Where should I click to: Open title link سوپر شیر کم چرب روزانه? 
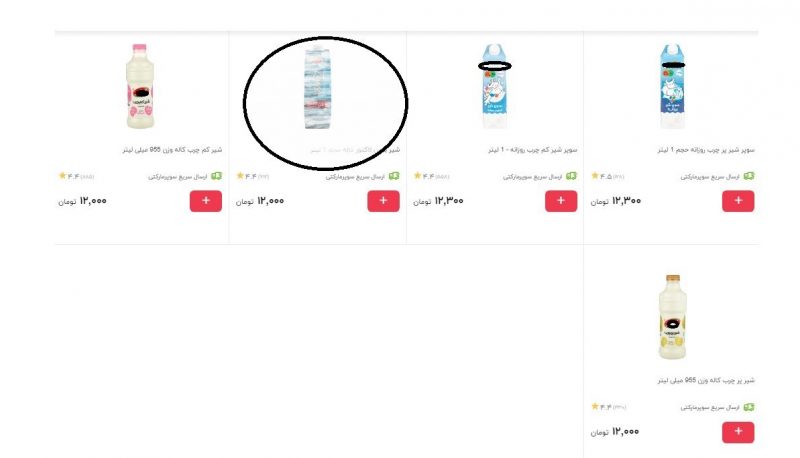[x=533, y=149]
